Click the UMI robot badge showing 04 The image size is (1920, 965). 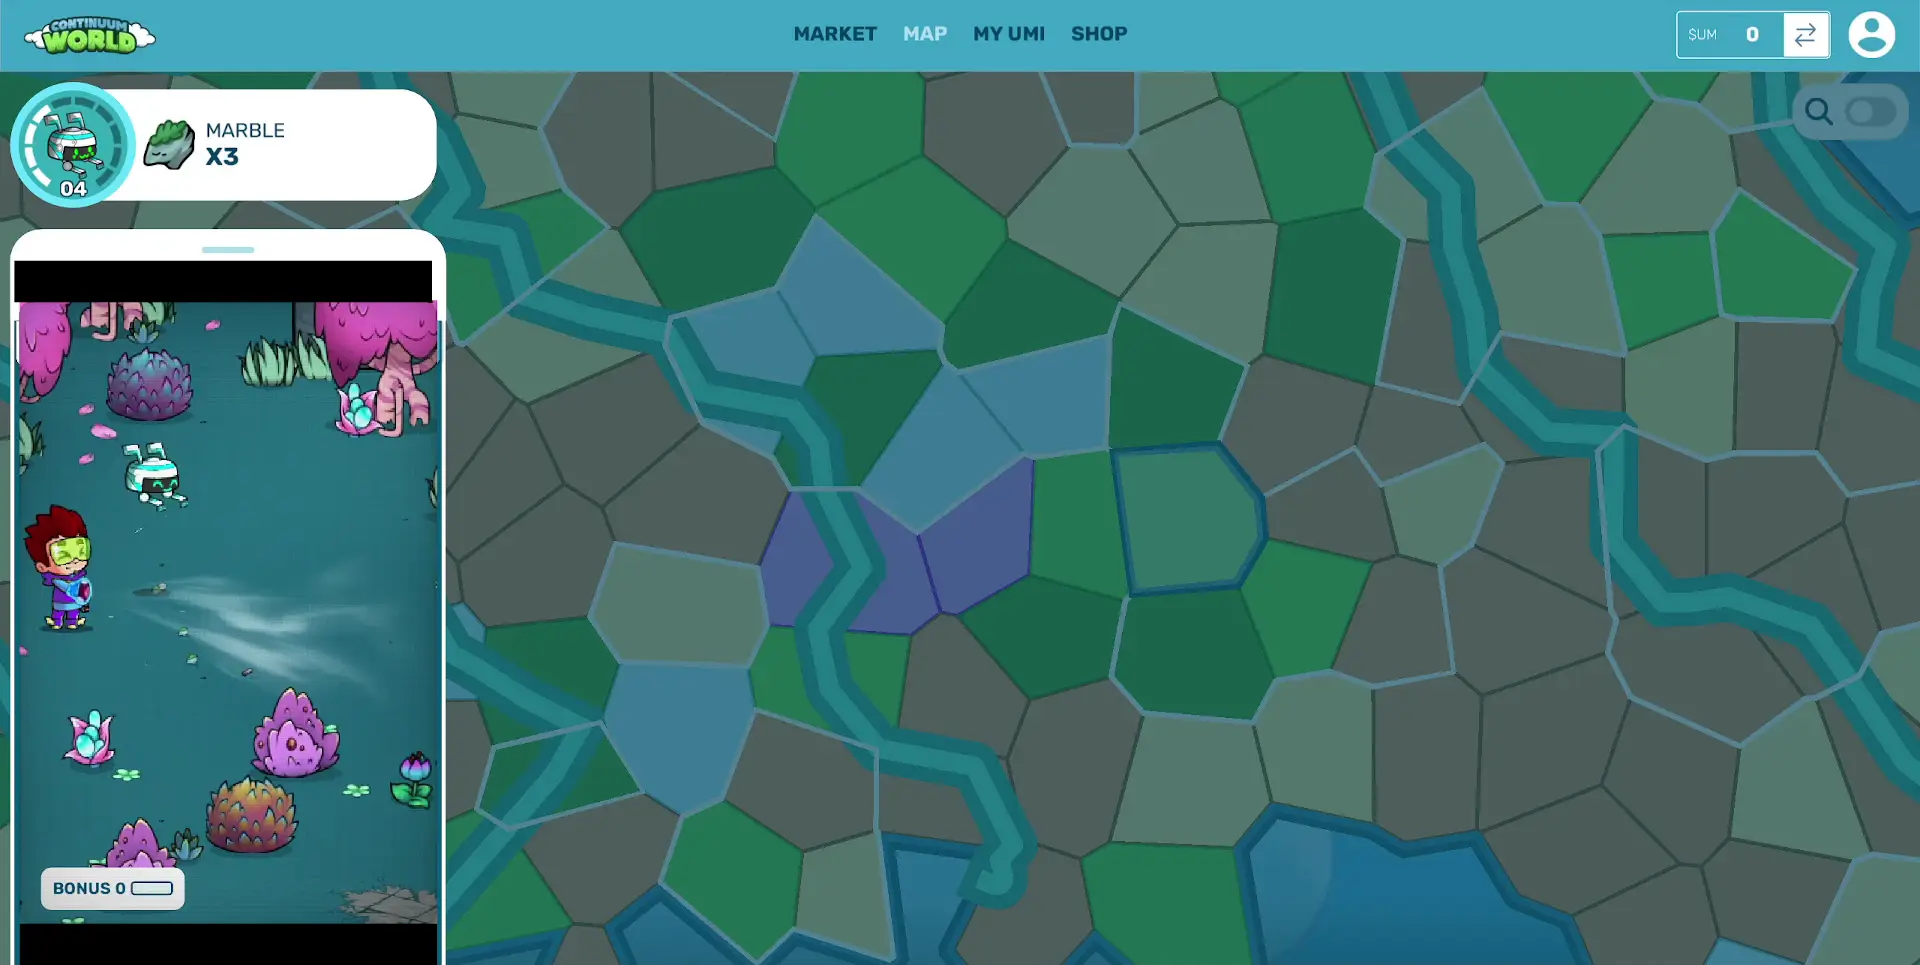pyautogui.click(x=71, y=144)
